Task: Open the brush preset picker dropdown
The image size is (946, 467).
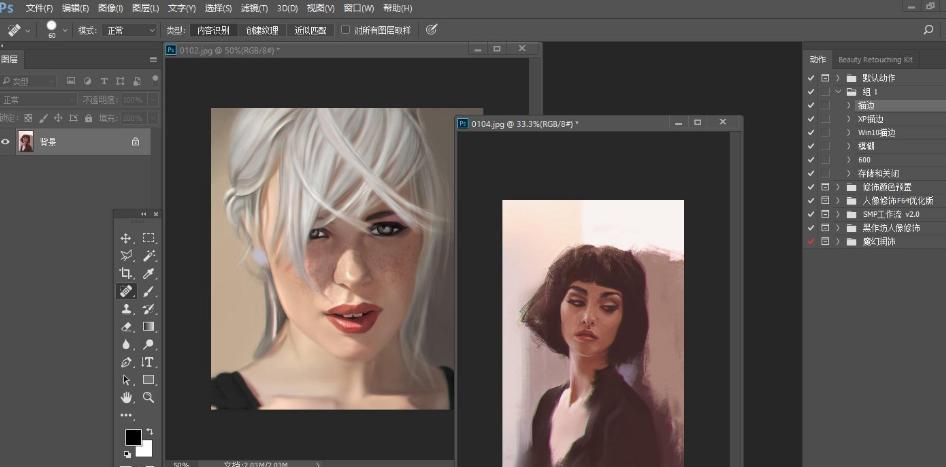Action: coord(65,30)
